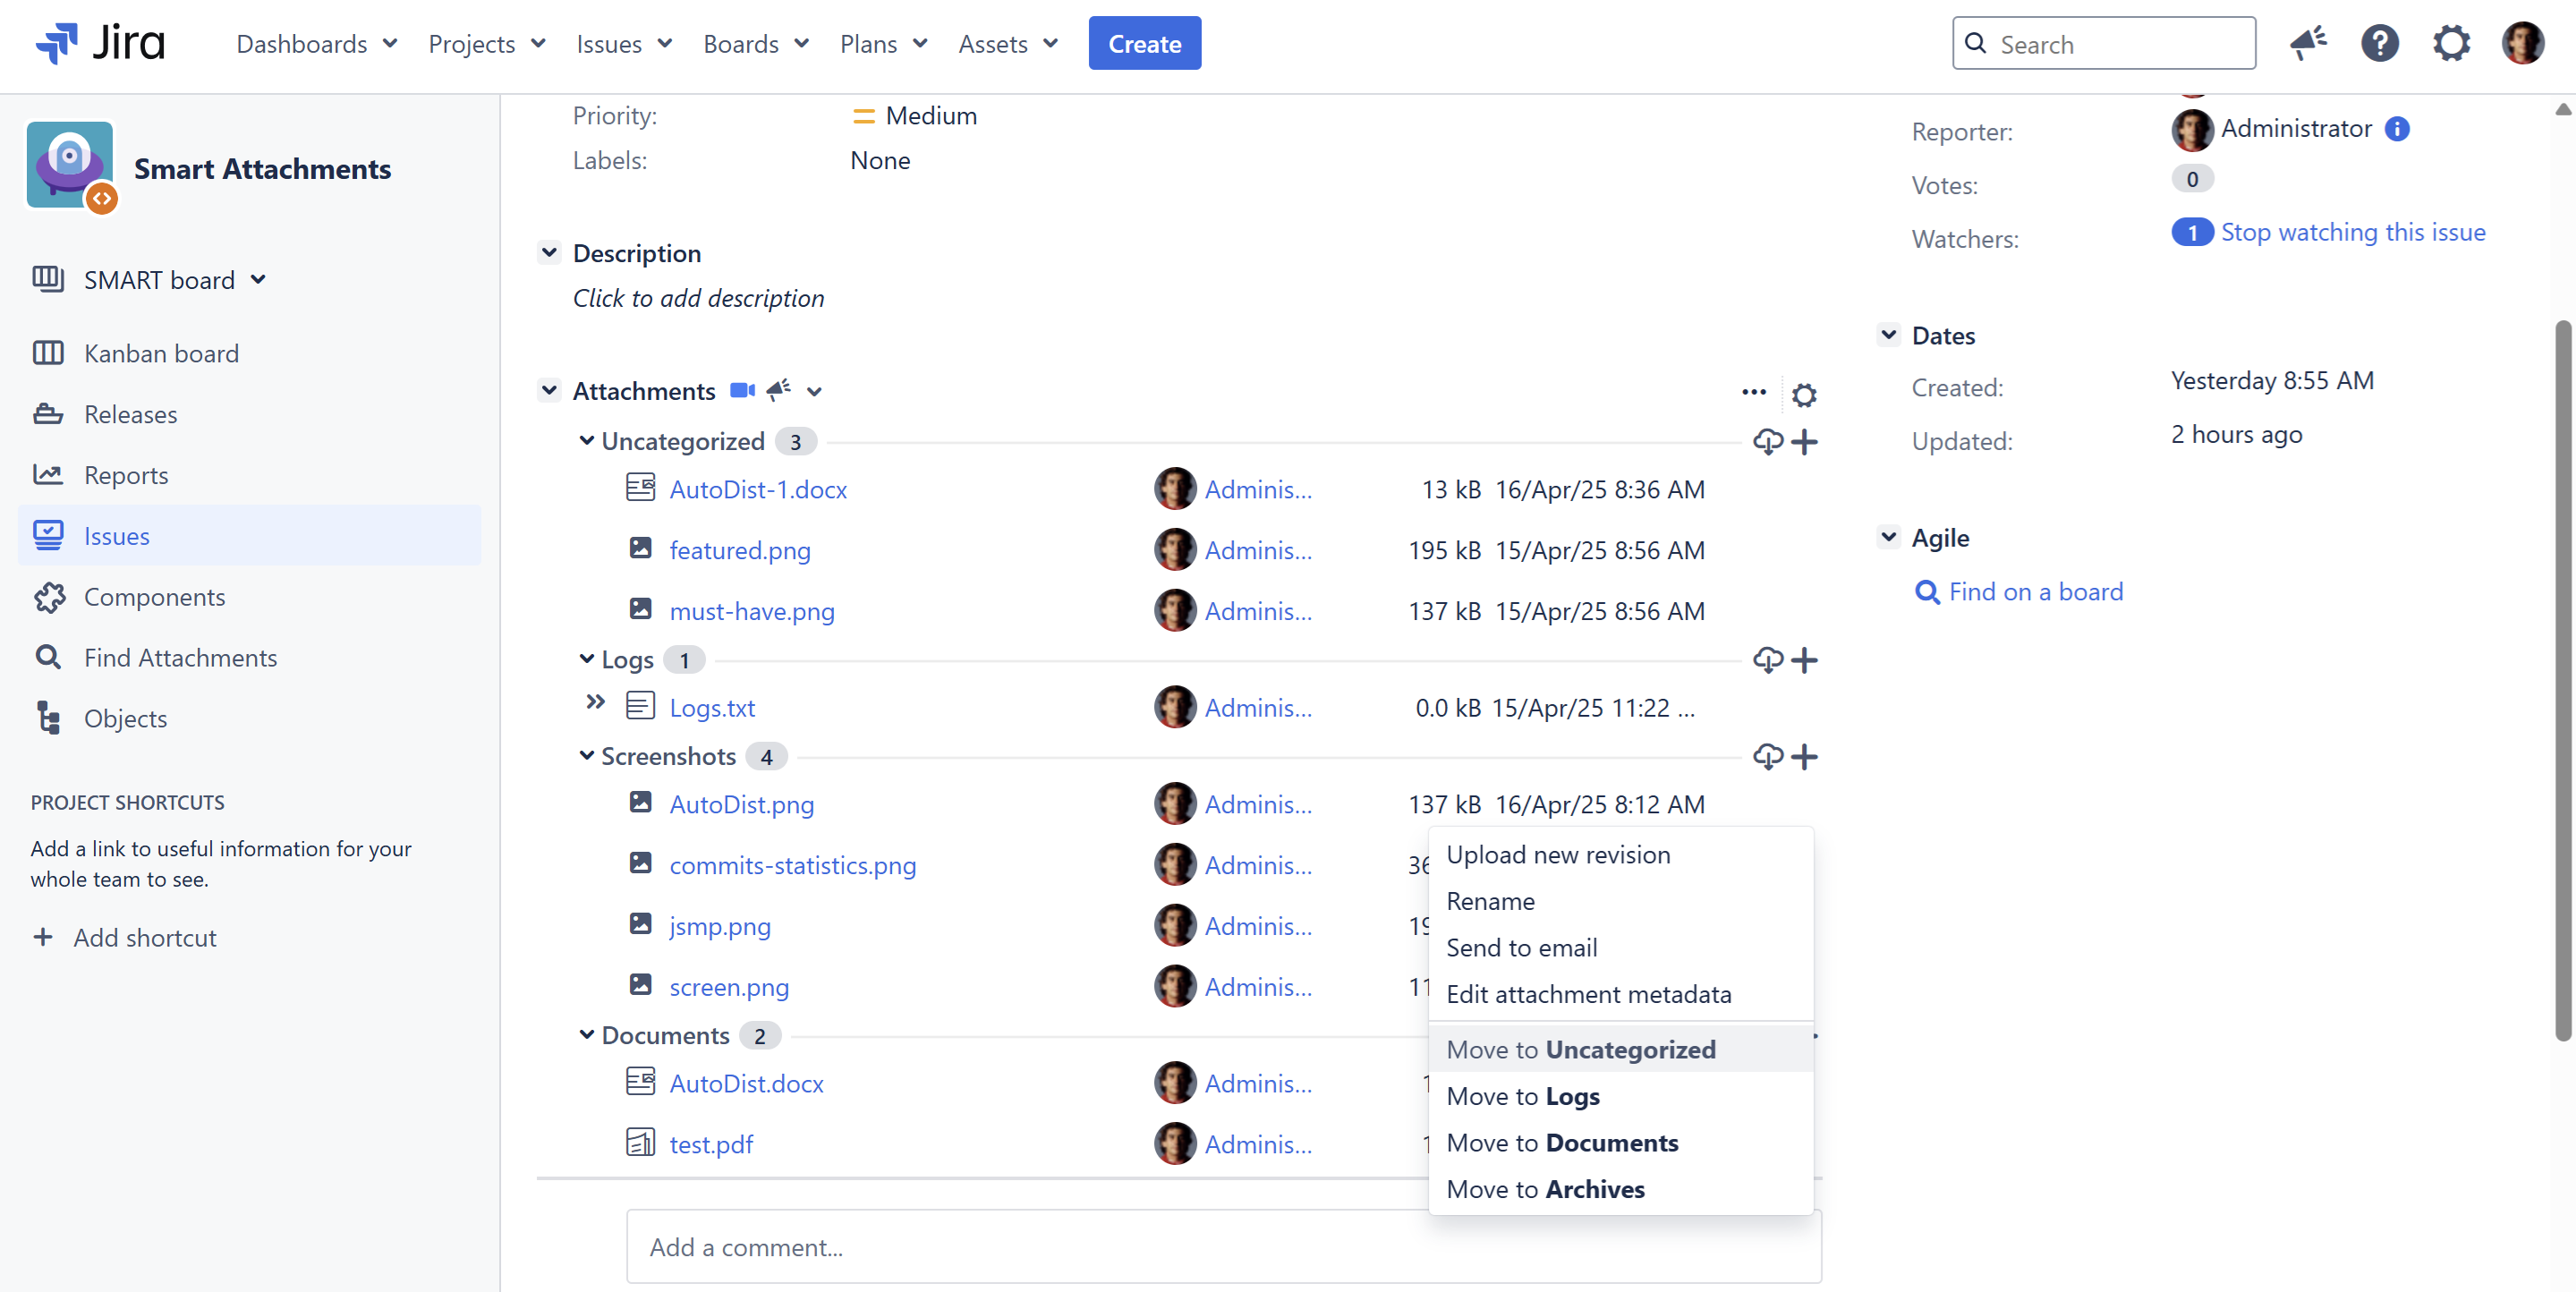Open the Projects menu in navigation bar
This screenshot has height=1292, width=2576.
486,43
